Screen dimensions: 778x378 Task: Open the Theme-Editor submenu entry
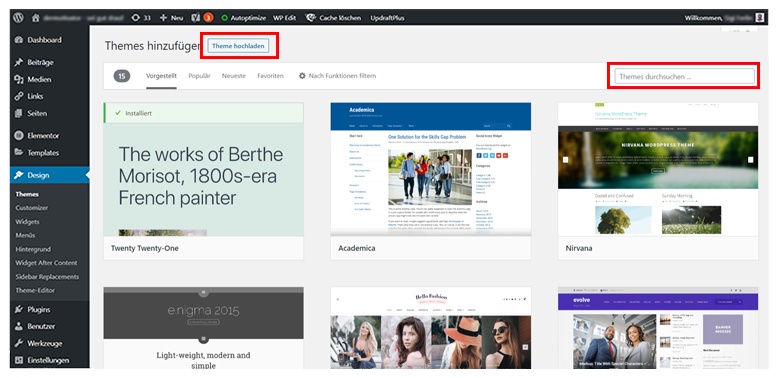[35, 290]
